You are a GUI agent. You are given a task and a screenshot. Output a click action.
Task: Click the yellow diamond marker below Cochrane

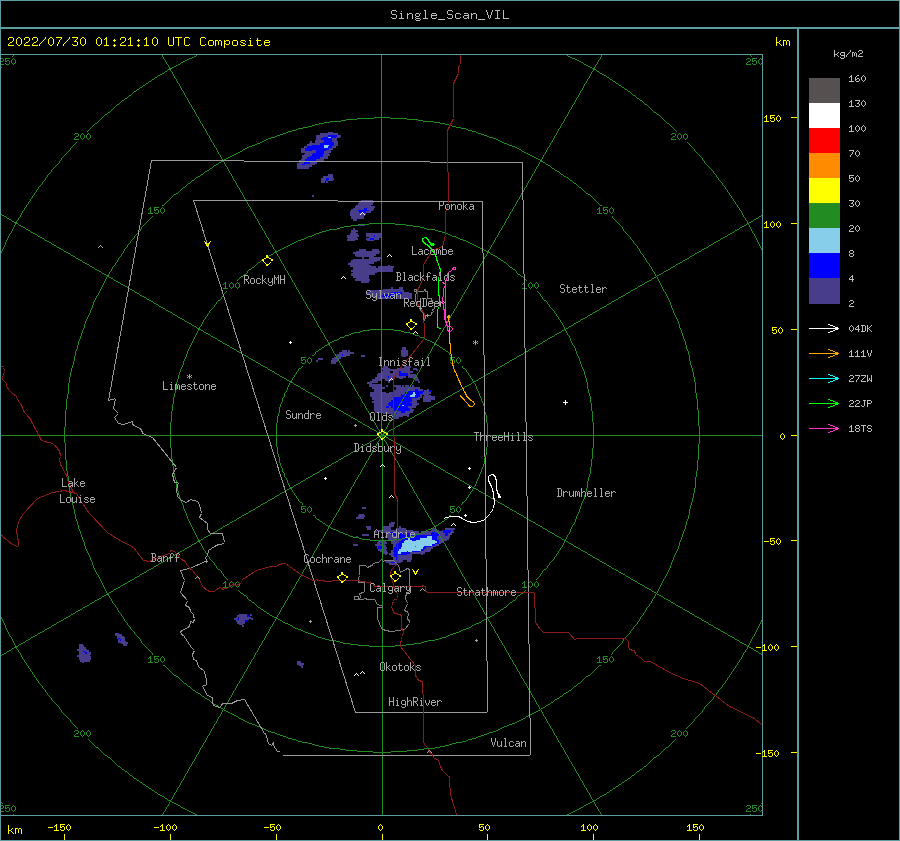click(x=342, y=578)
